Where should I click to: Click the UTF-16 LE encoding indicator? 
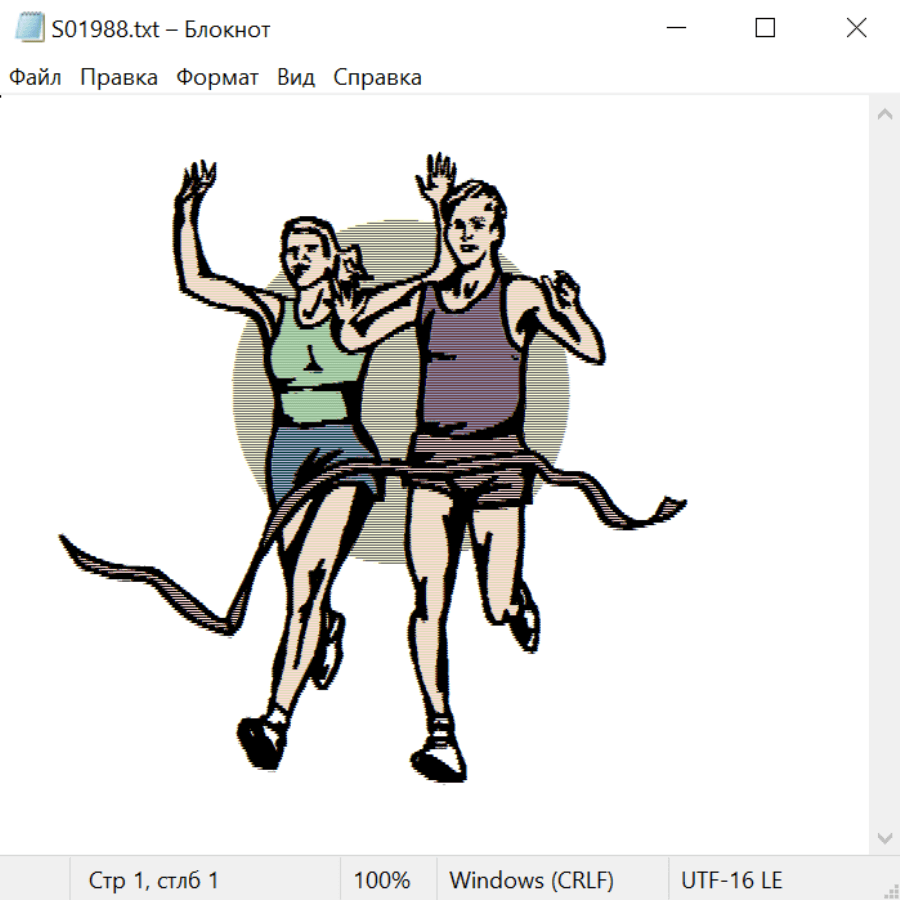(x=731, y=881)
